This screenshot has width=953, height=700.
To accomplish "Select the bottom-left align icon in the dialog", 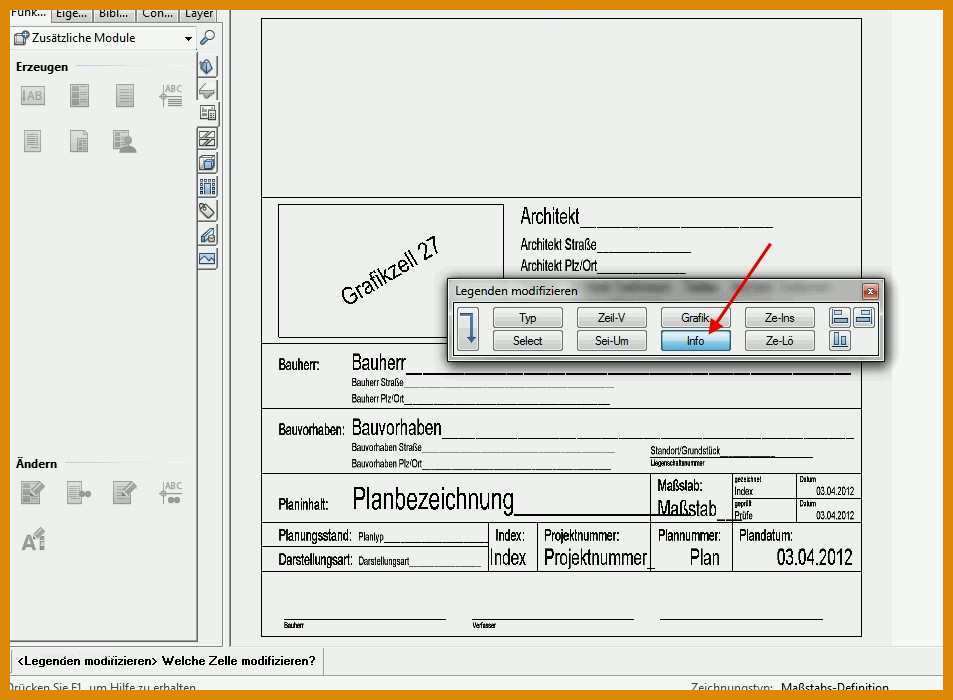I will (840, 341).
